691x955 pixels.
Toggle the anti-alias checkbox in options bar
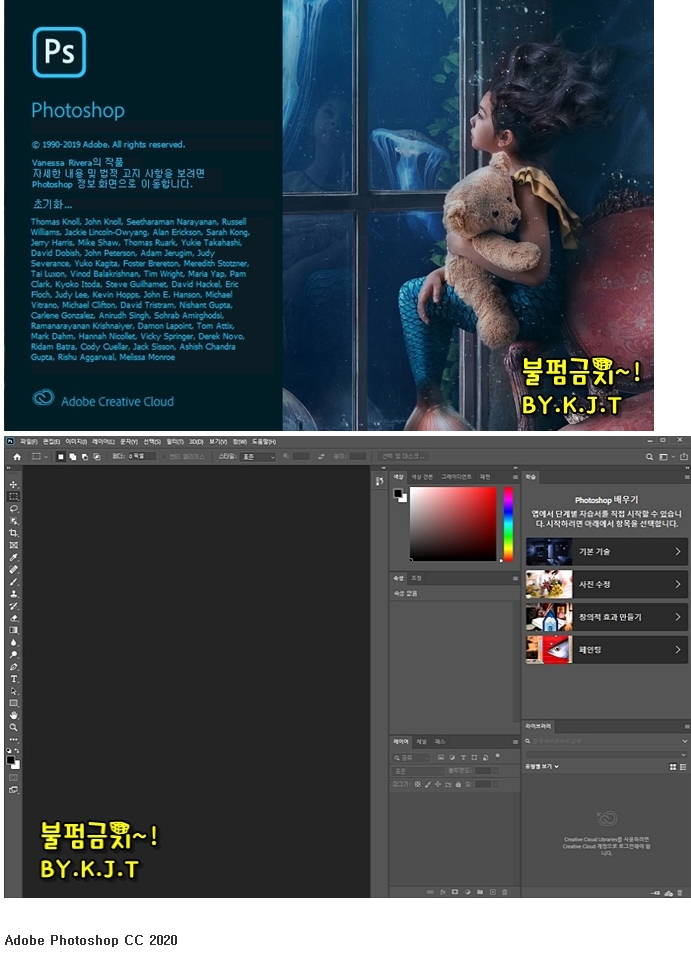click(164, 456)
